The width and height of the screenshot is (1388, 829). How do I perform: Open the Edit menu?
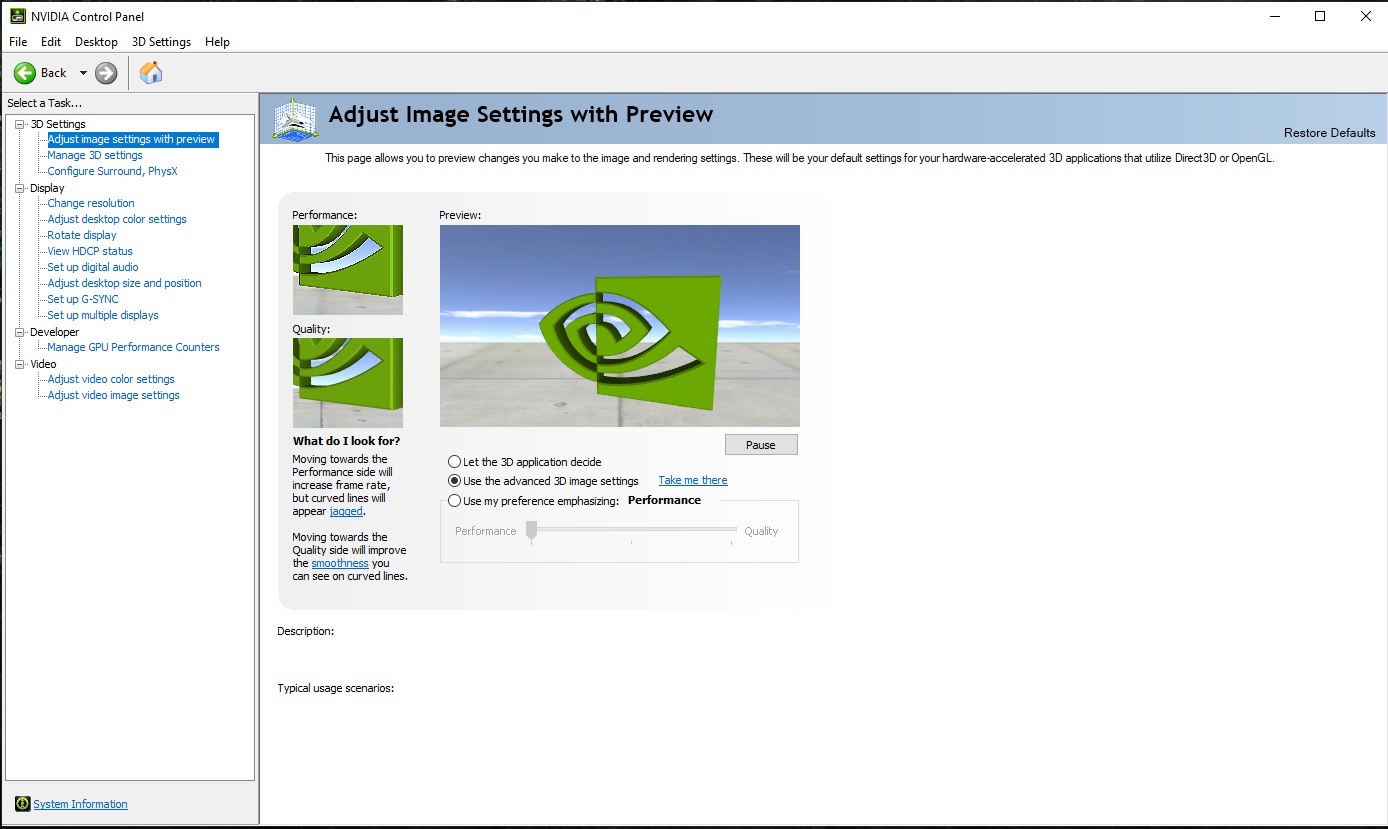click(x=51, y=42)
